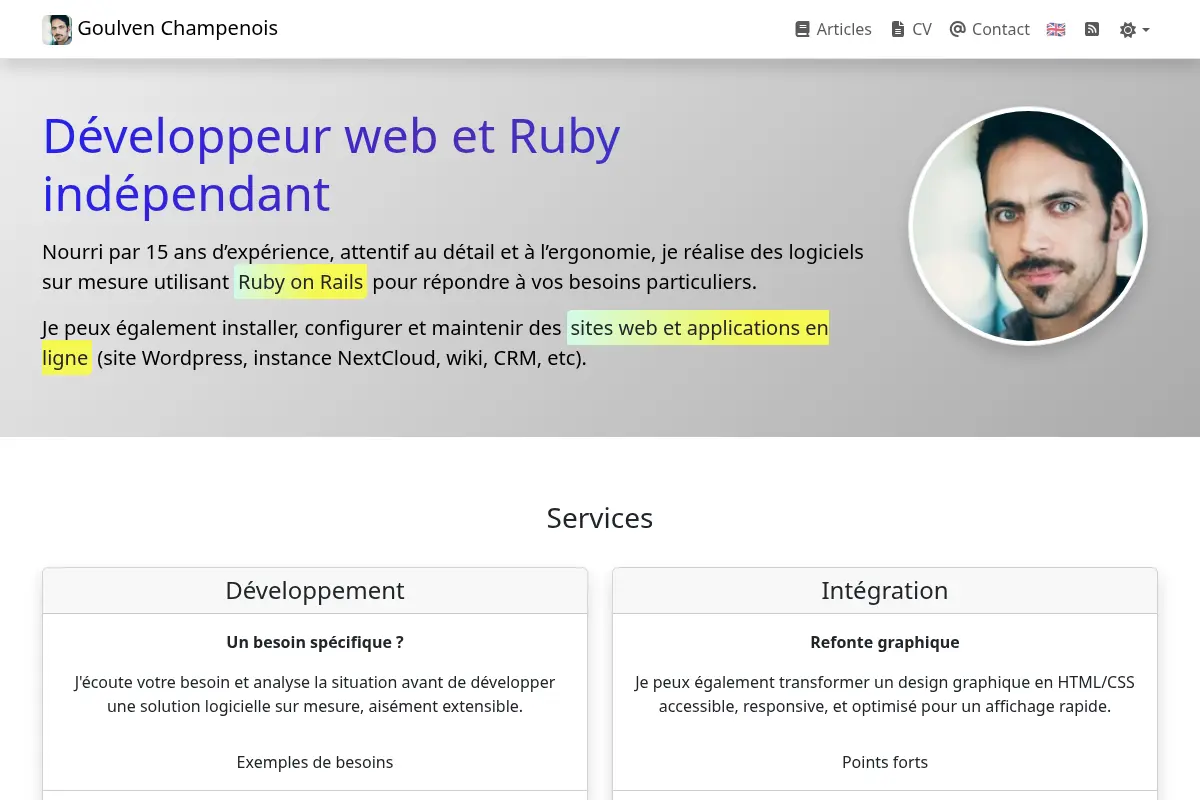Screen dimensions: 1200x800
Task: Click the large round portrait photo
Action: tap(1028, 226)
